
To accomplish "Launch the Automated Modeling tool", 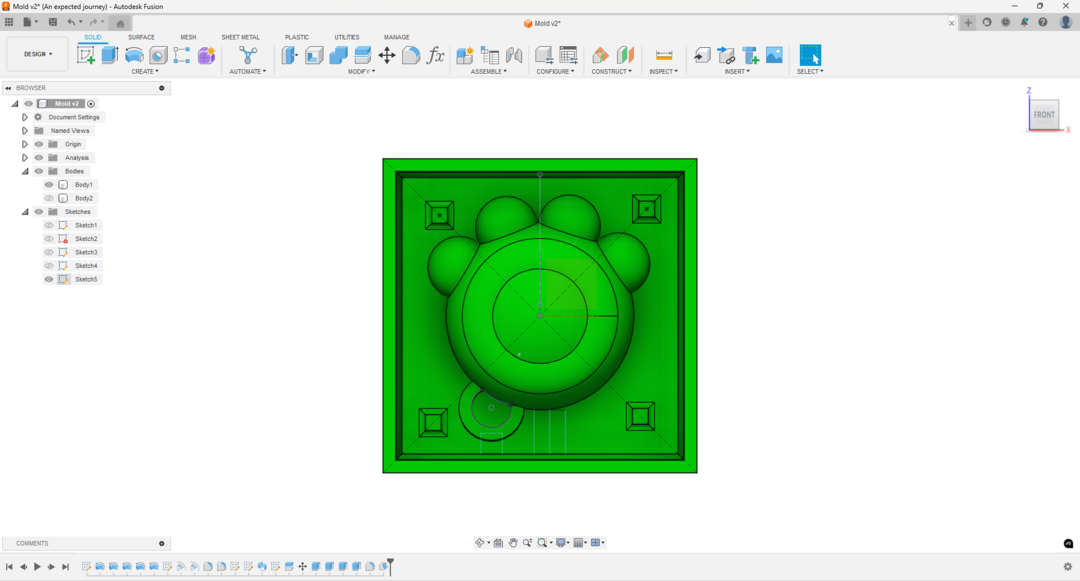I will point(248,55).
